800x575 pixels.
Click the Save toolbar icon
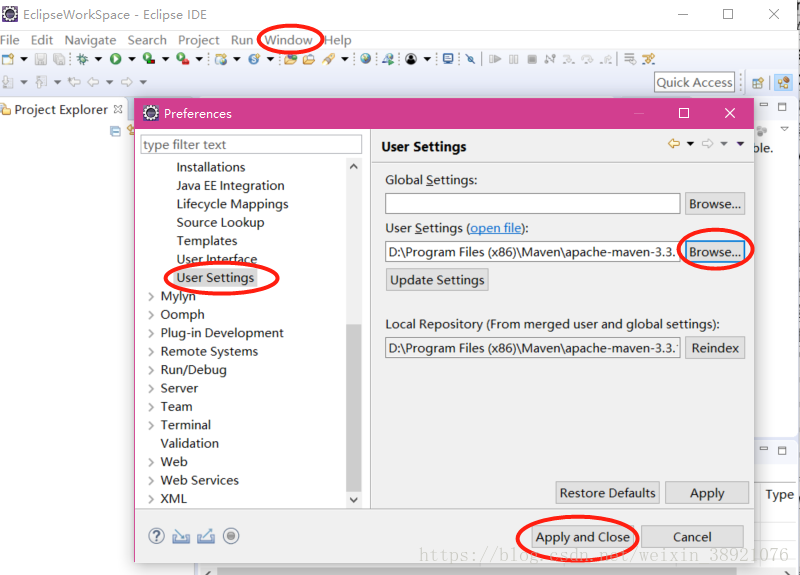[x=41, y=59]
